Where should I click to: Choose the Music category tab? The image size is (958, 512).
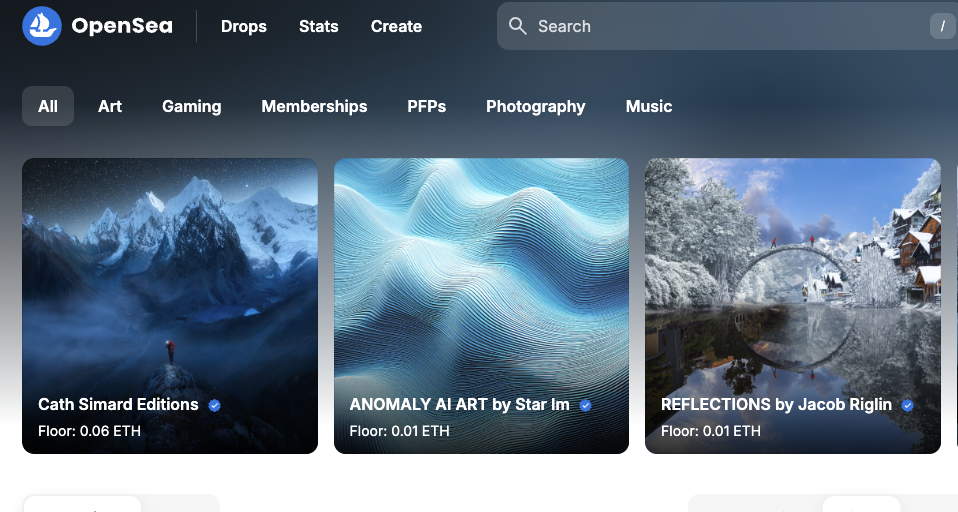648,106
